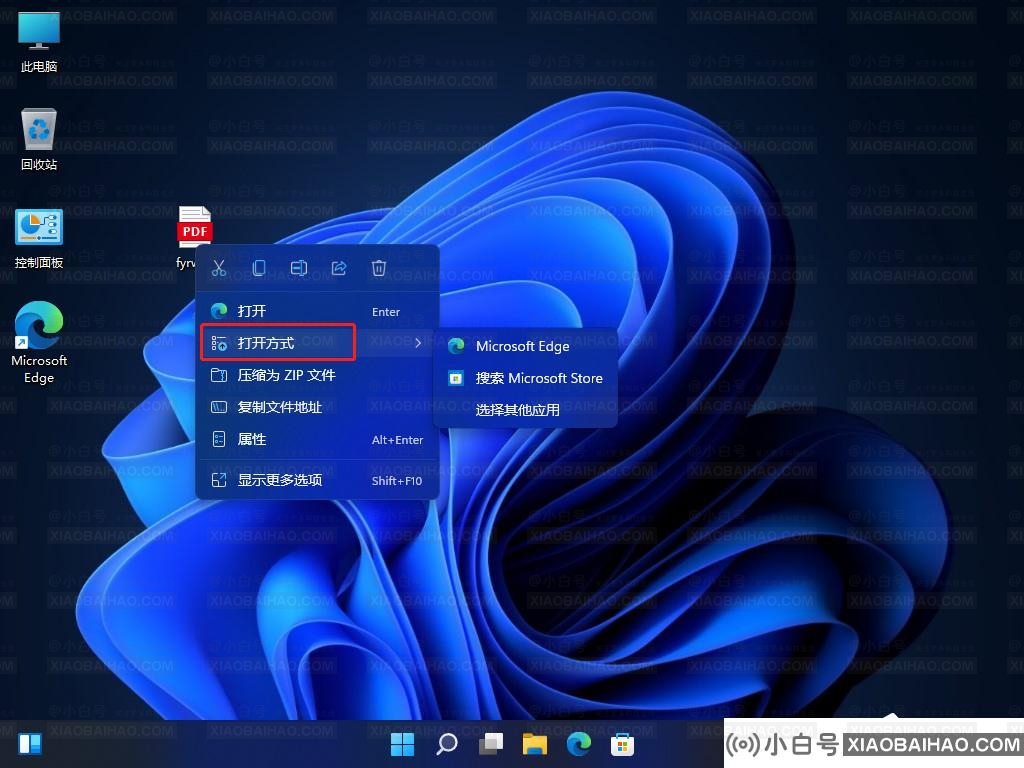Select the 回收站 recycle bin icon

(39, 139)
